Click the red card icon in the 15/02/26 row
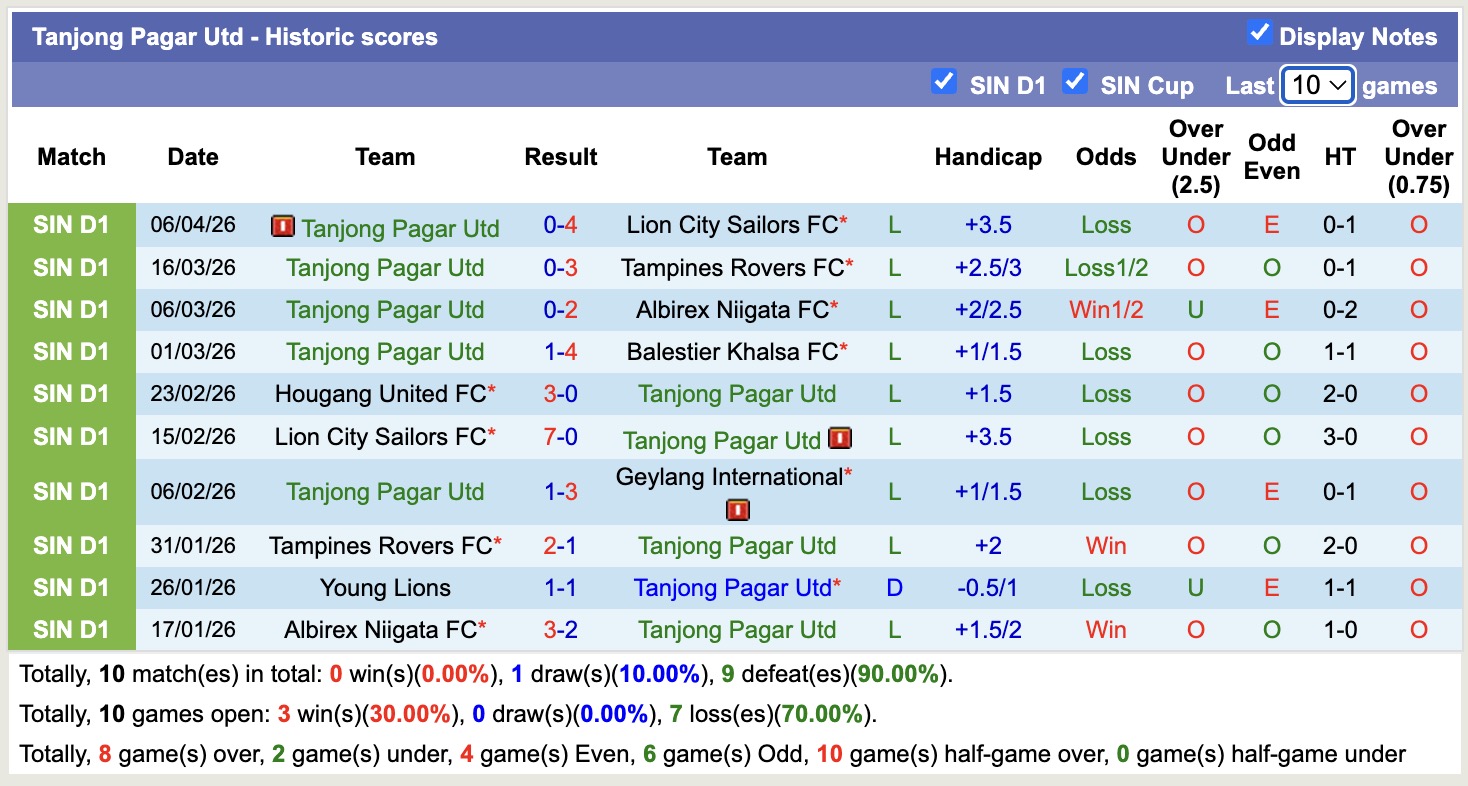 (x=840, y=438)
